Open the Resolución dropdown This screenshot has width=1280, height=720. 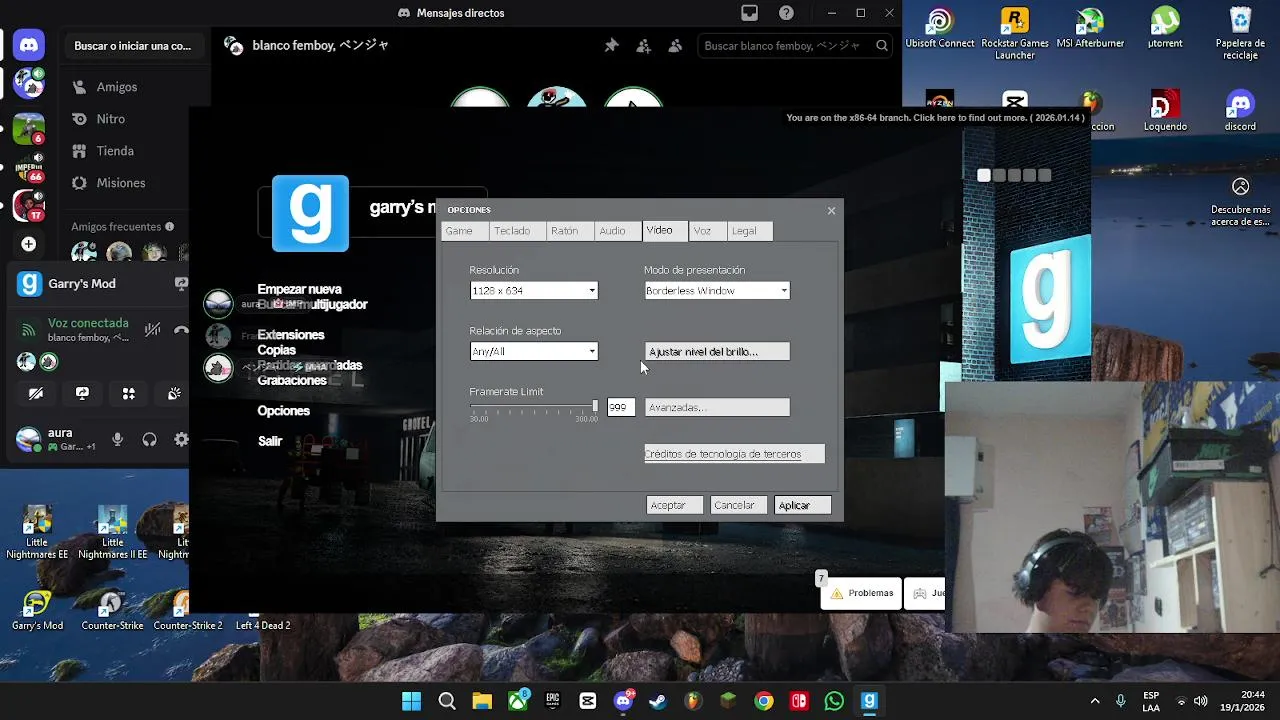click(534, 291)
